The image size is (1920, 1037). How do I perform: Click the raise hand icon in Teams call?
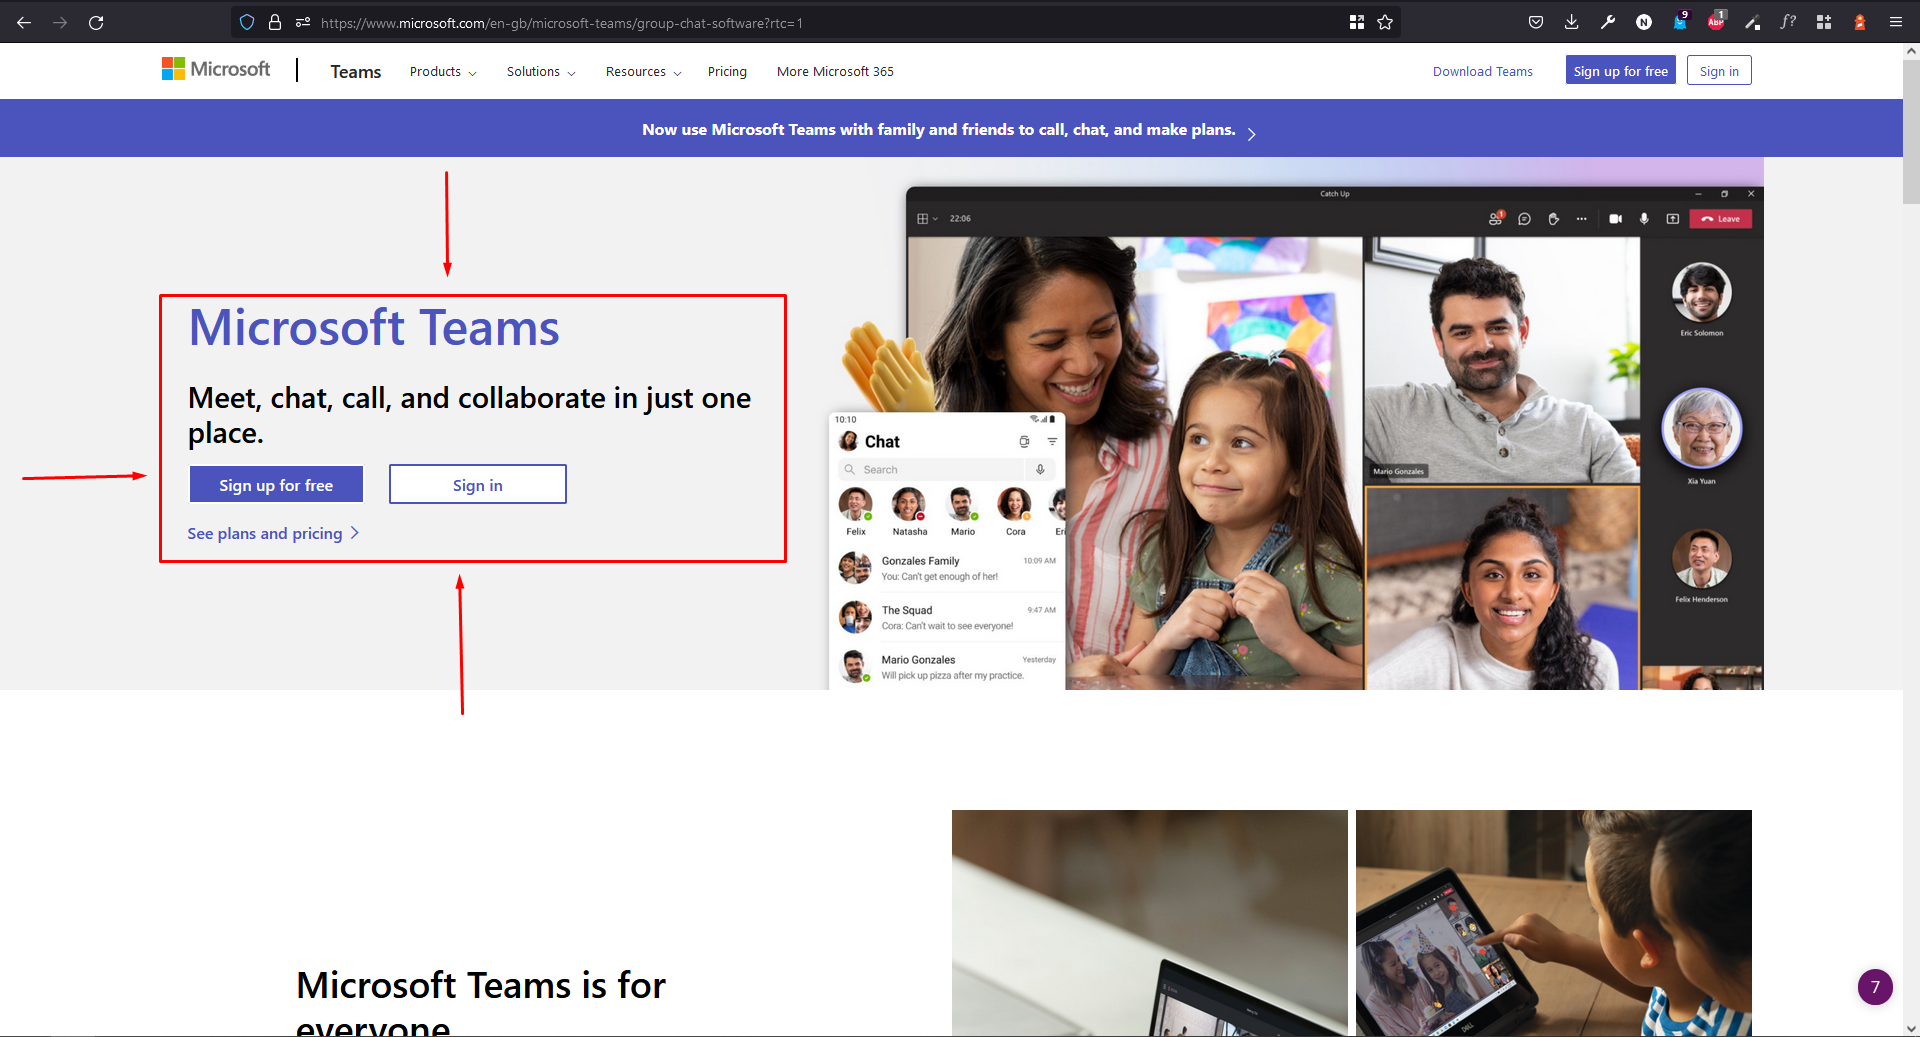coord(1553,219)
